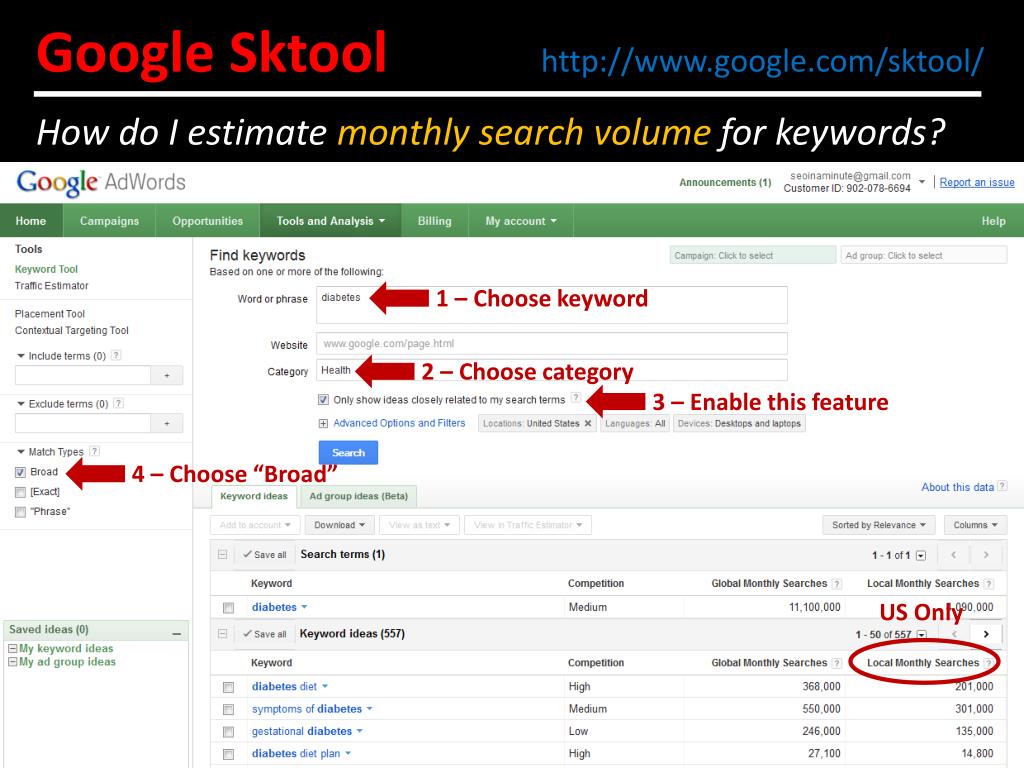1024x768 pixels.
Task: Expand My ad group ideas tree node
Action: [12, 662]
